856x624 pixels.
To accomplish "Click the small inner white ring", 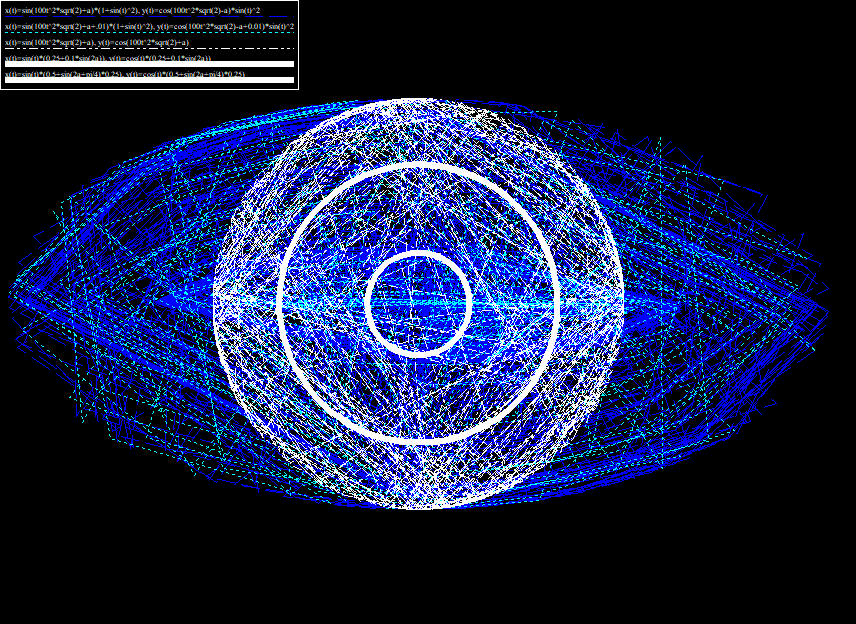I will coord(370,304).
